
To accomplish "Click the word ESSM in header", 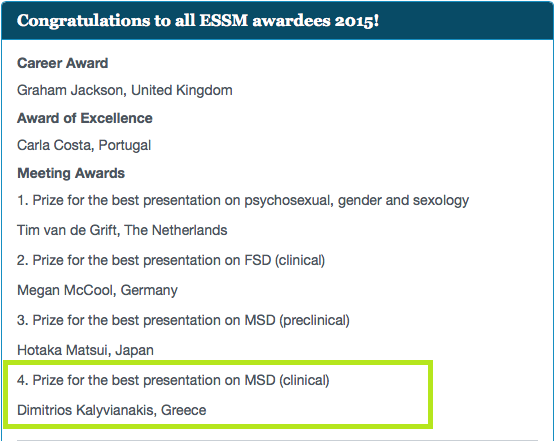I will tap(224, 21).
